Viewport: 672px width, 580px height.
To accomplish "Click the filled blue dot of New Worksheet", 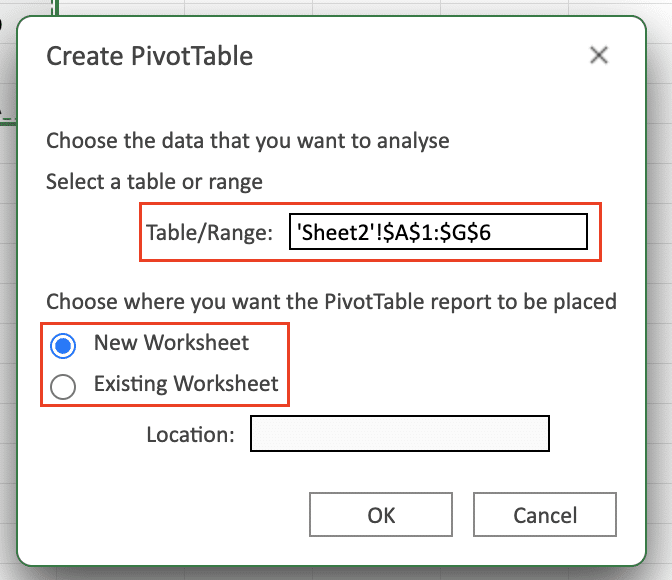I will pyautogui.click(x=63, y=345).
